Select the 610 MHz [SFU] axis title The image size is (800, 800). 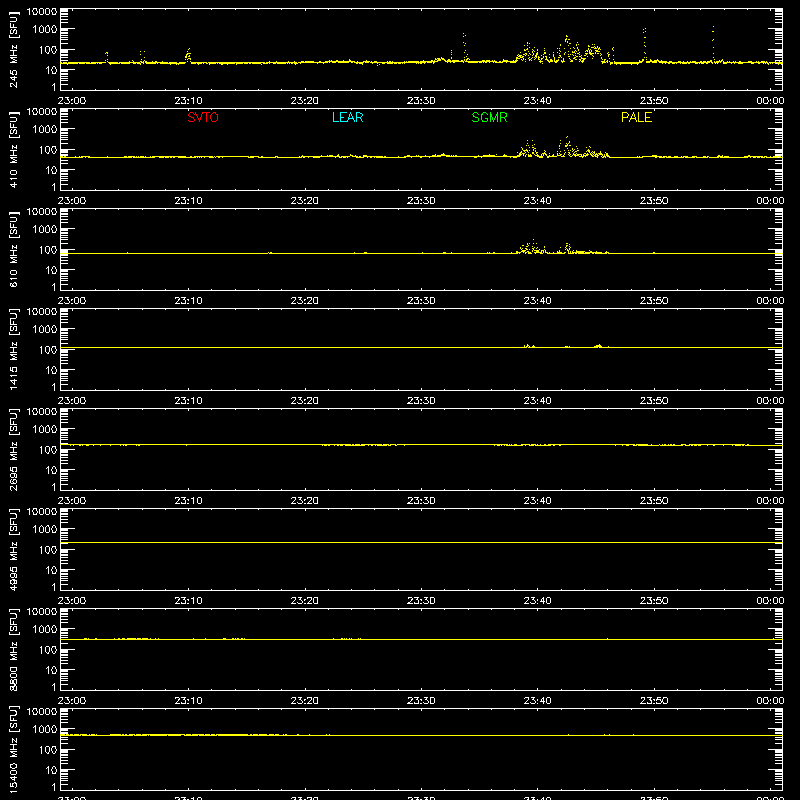pyautogui.click(x=14, y=250)
